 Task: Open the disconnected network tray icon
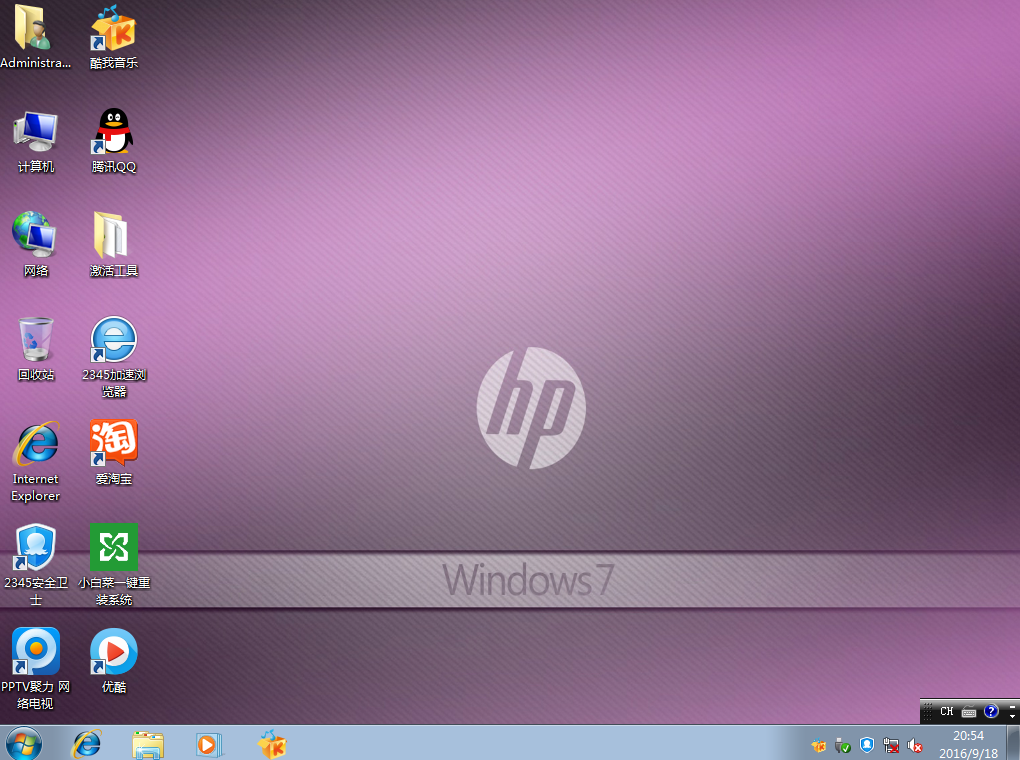coord(891,746)
